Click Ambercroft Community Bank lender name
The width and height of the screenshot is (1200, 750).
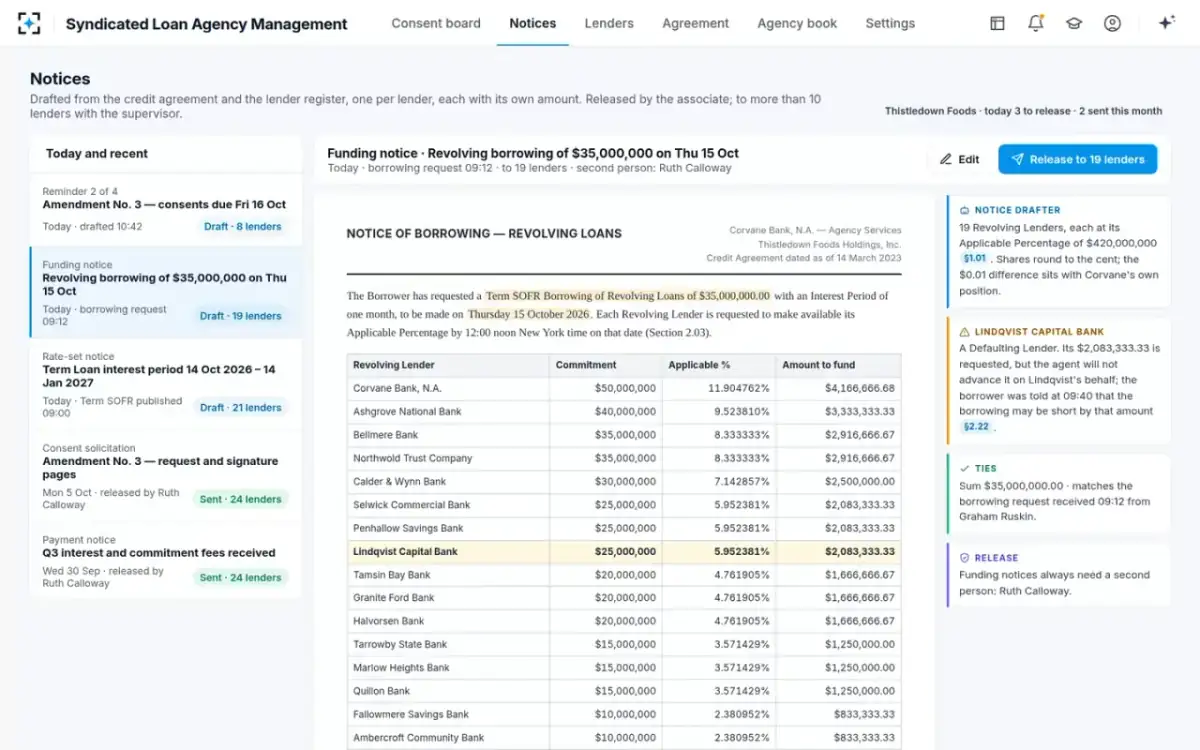tap(418, 738)
